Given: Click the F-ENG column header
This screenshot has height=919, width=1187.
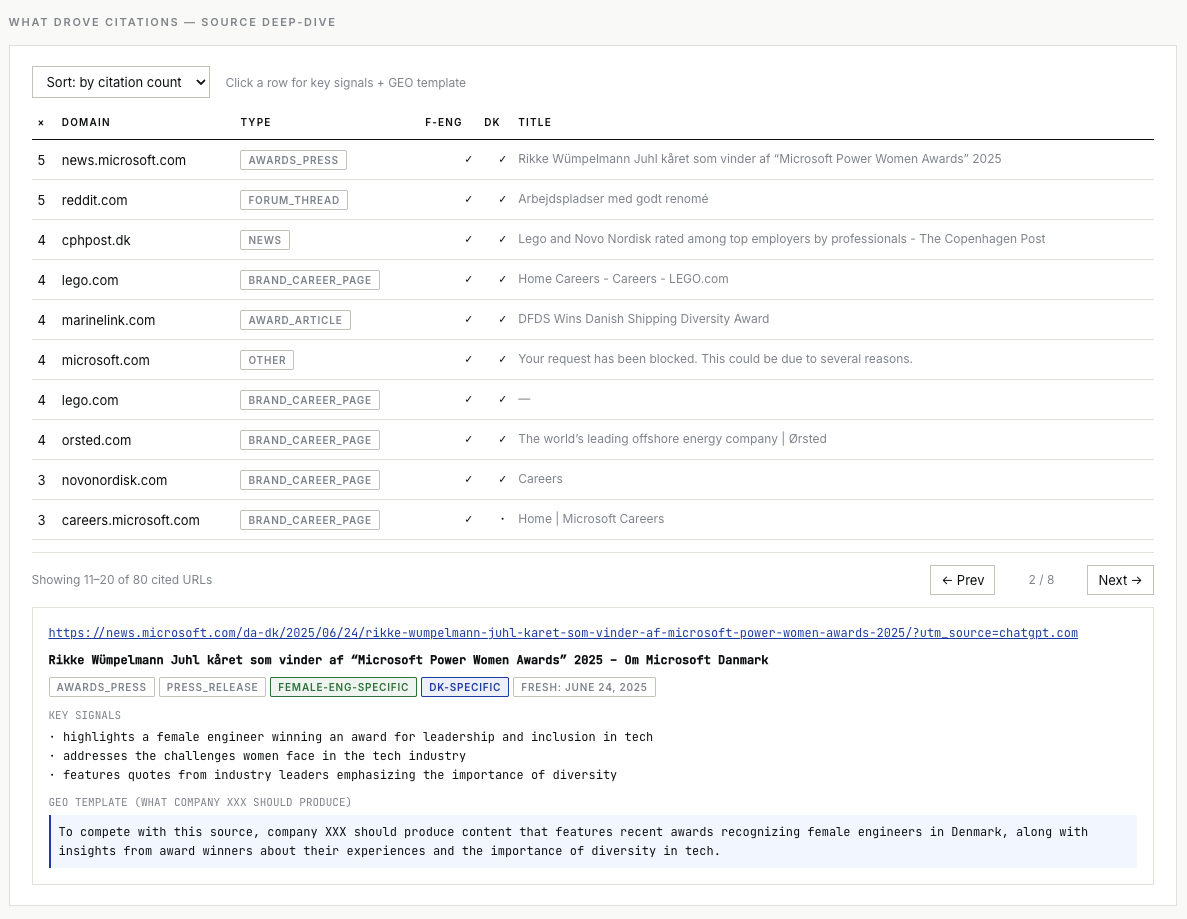Looking at the screenshot, I should (x=444, y=122).
